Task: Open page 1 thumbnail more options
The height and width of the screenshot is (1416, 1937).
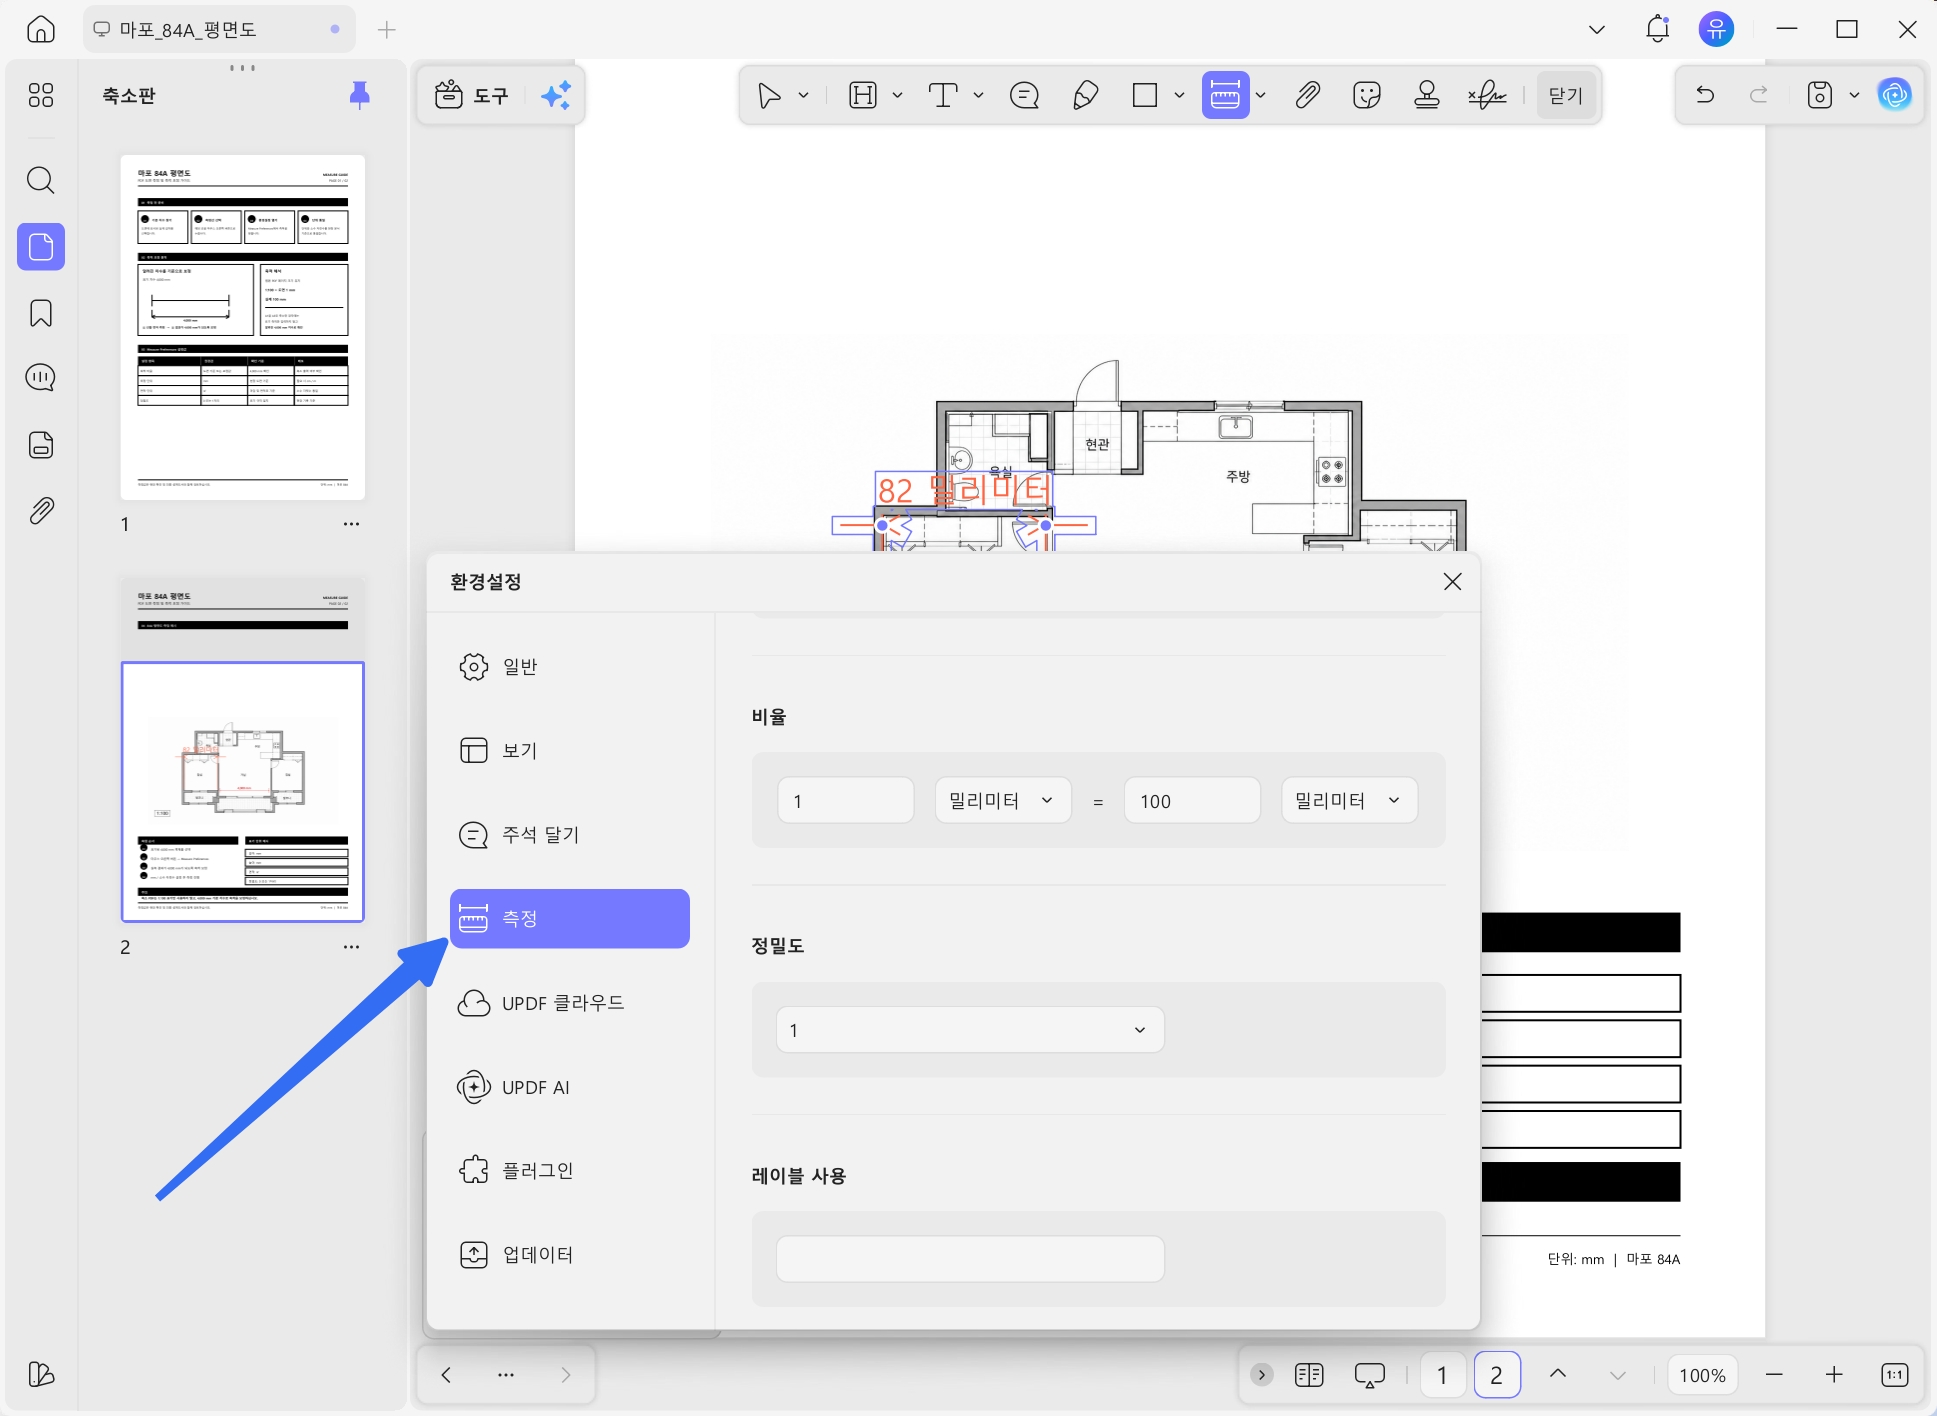Action: [x=351, y=524]
